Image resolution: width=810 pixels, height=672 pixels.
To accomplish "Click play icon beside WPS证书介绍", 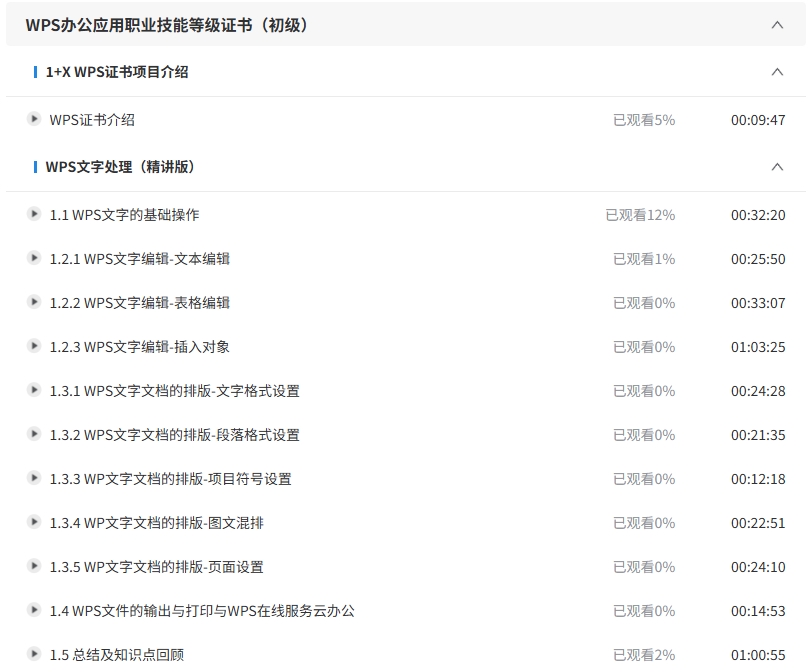I will (34, 119).
